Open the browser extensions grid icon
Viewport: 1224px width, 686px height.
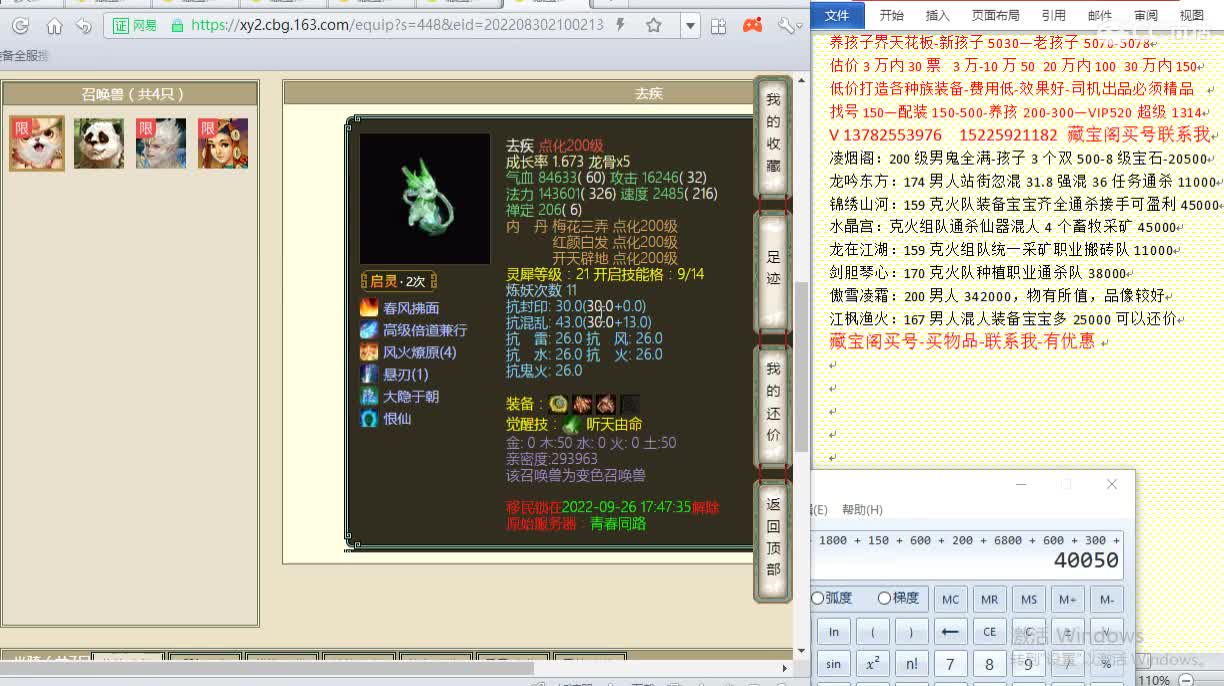point(720,25)
